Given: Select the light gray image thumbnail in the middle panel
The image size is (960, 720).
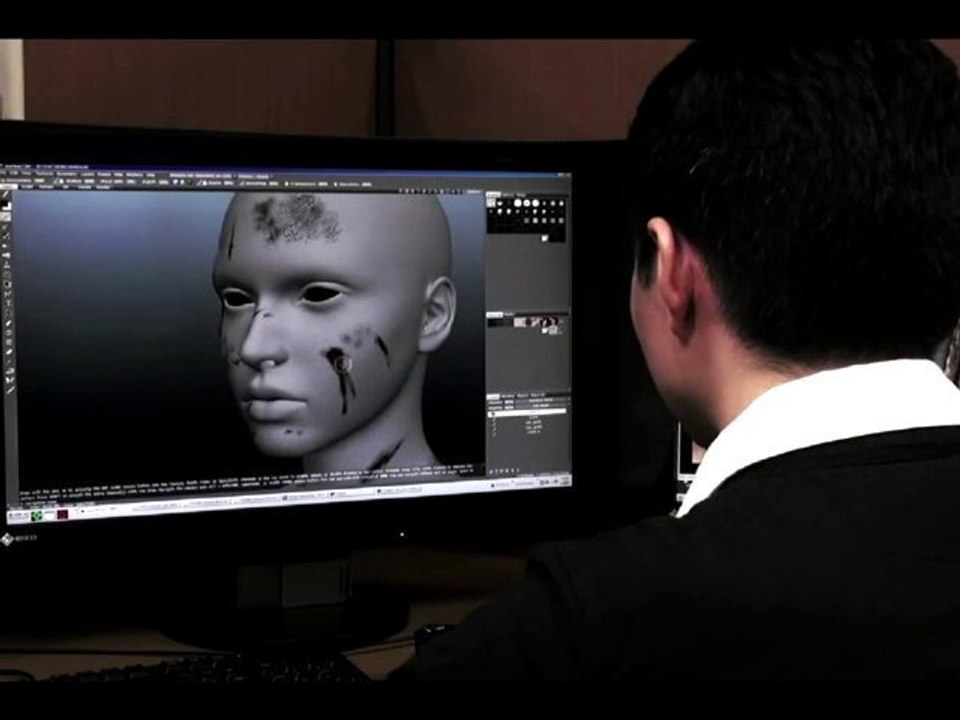Looking at the screenshot, I should pos(520,321).
